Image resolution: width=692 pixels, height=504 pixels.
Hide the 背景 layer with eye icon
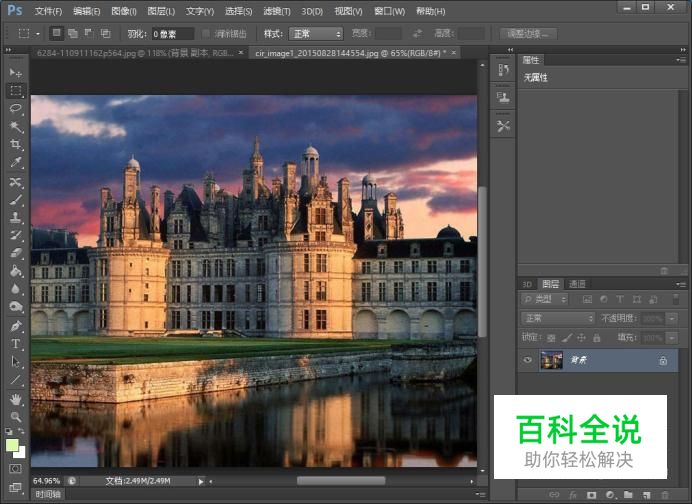pos(527,360)
